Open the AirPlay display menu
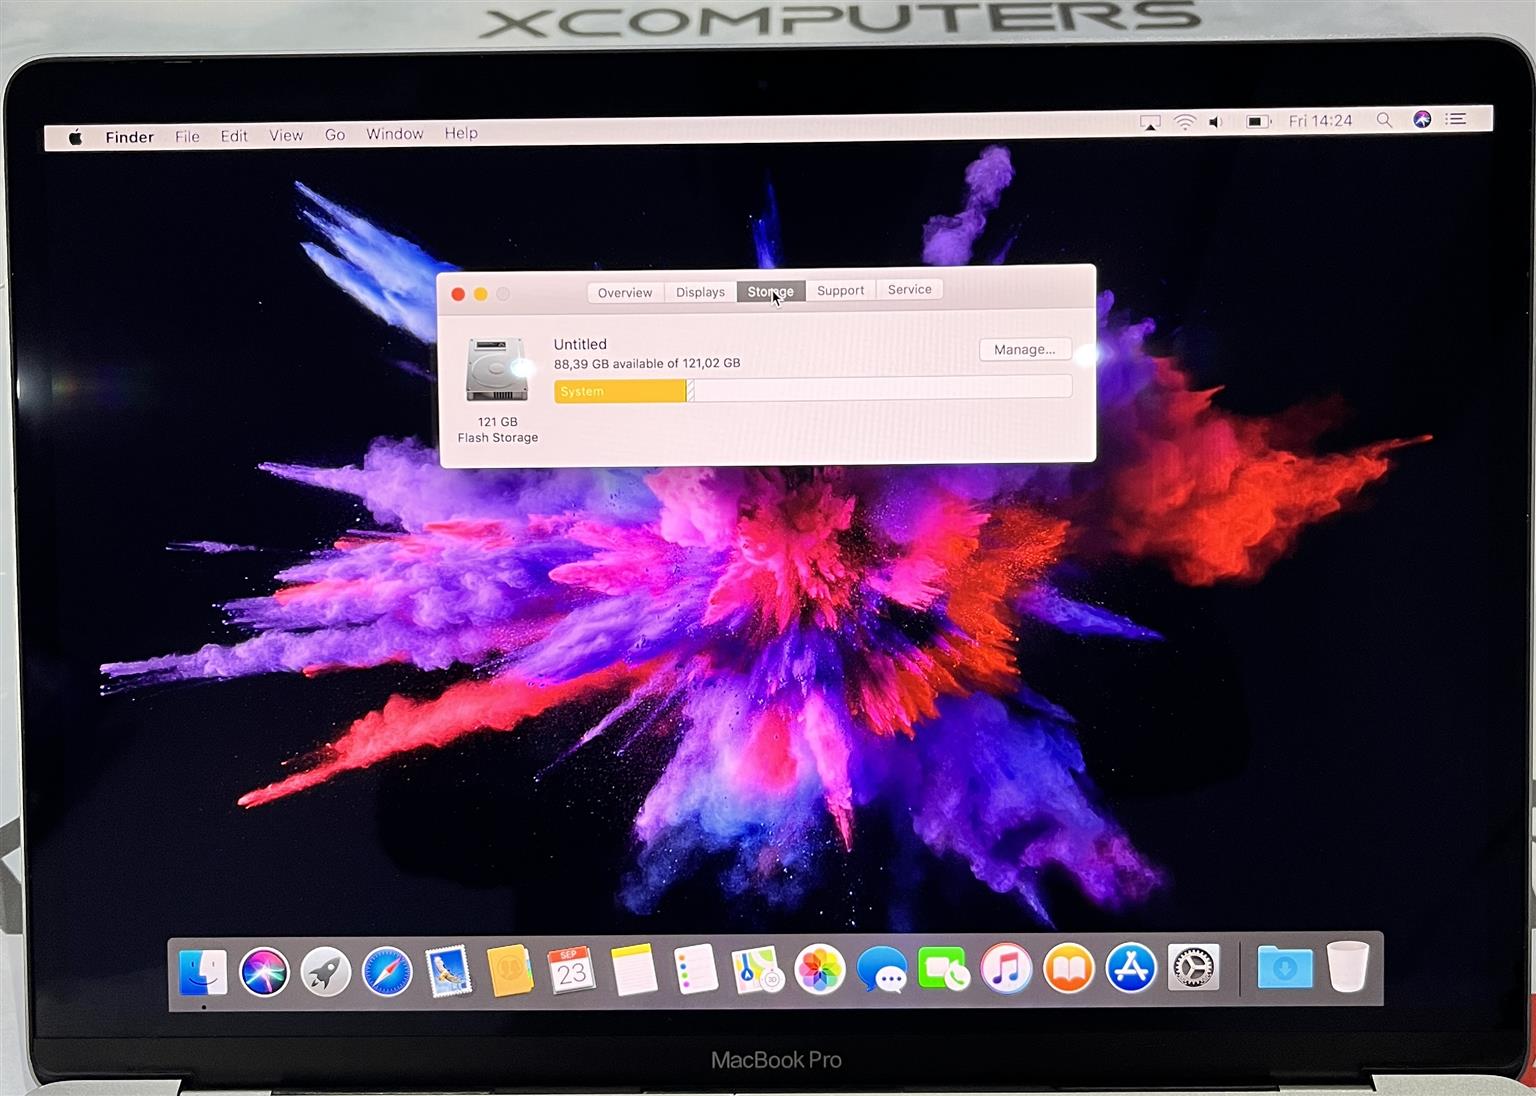 1150,123
